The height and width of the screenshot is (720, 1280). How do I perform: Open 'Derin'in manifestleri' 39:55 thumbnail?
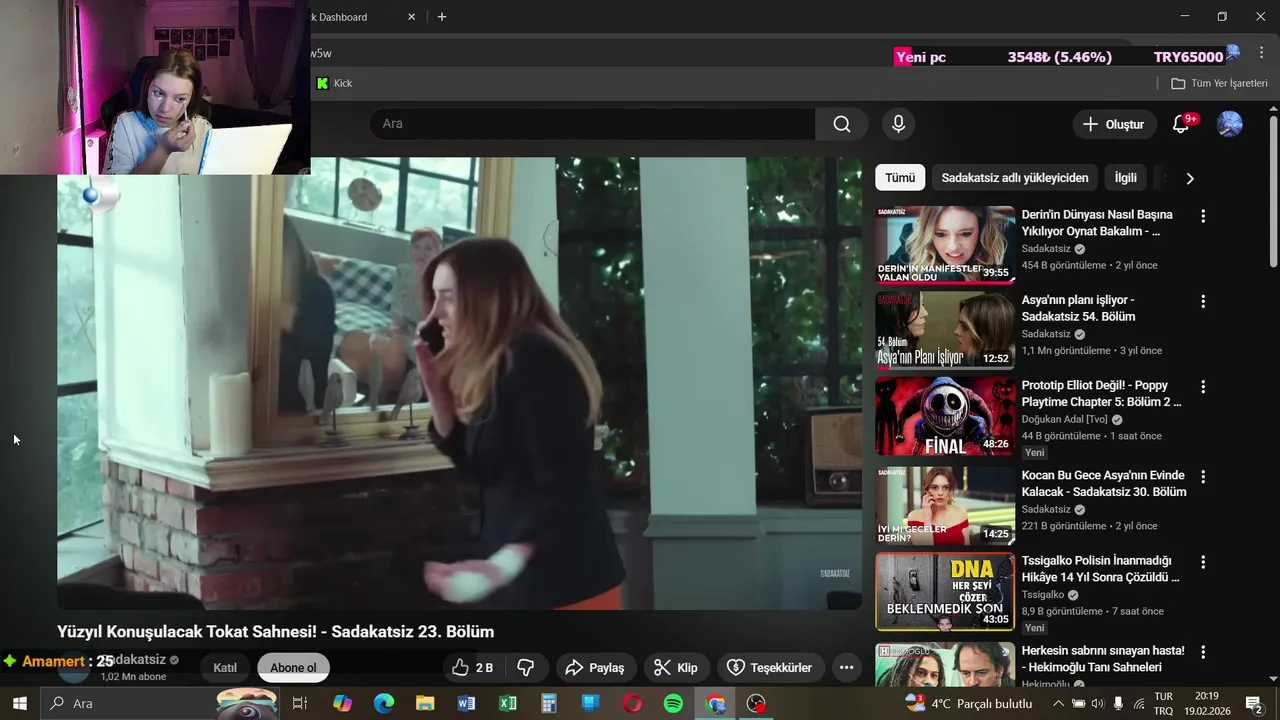(x=945, y=245)
